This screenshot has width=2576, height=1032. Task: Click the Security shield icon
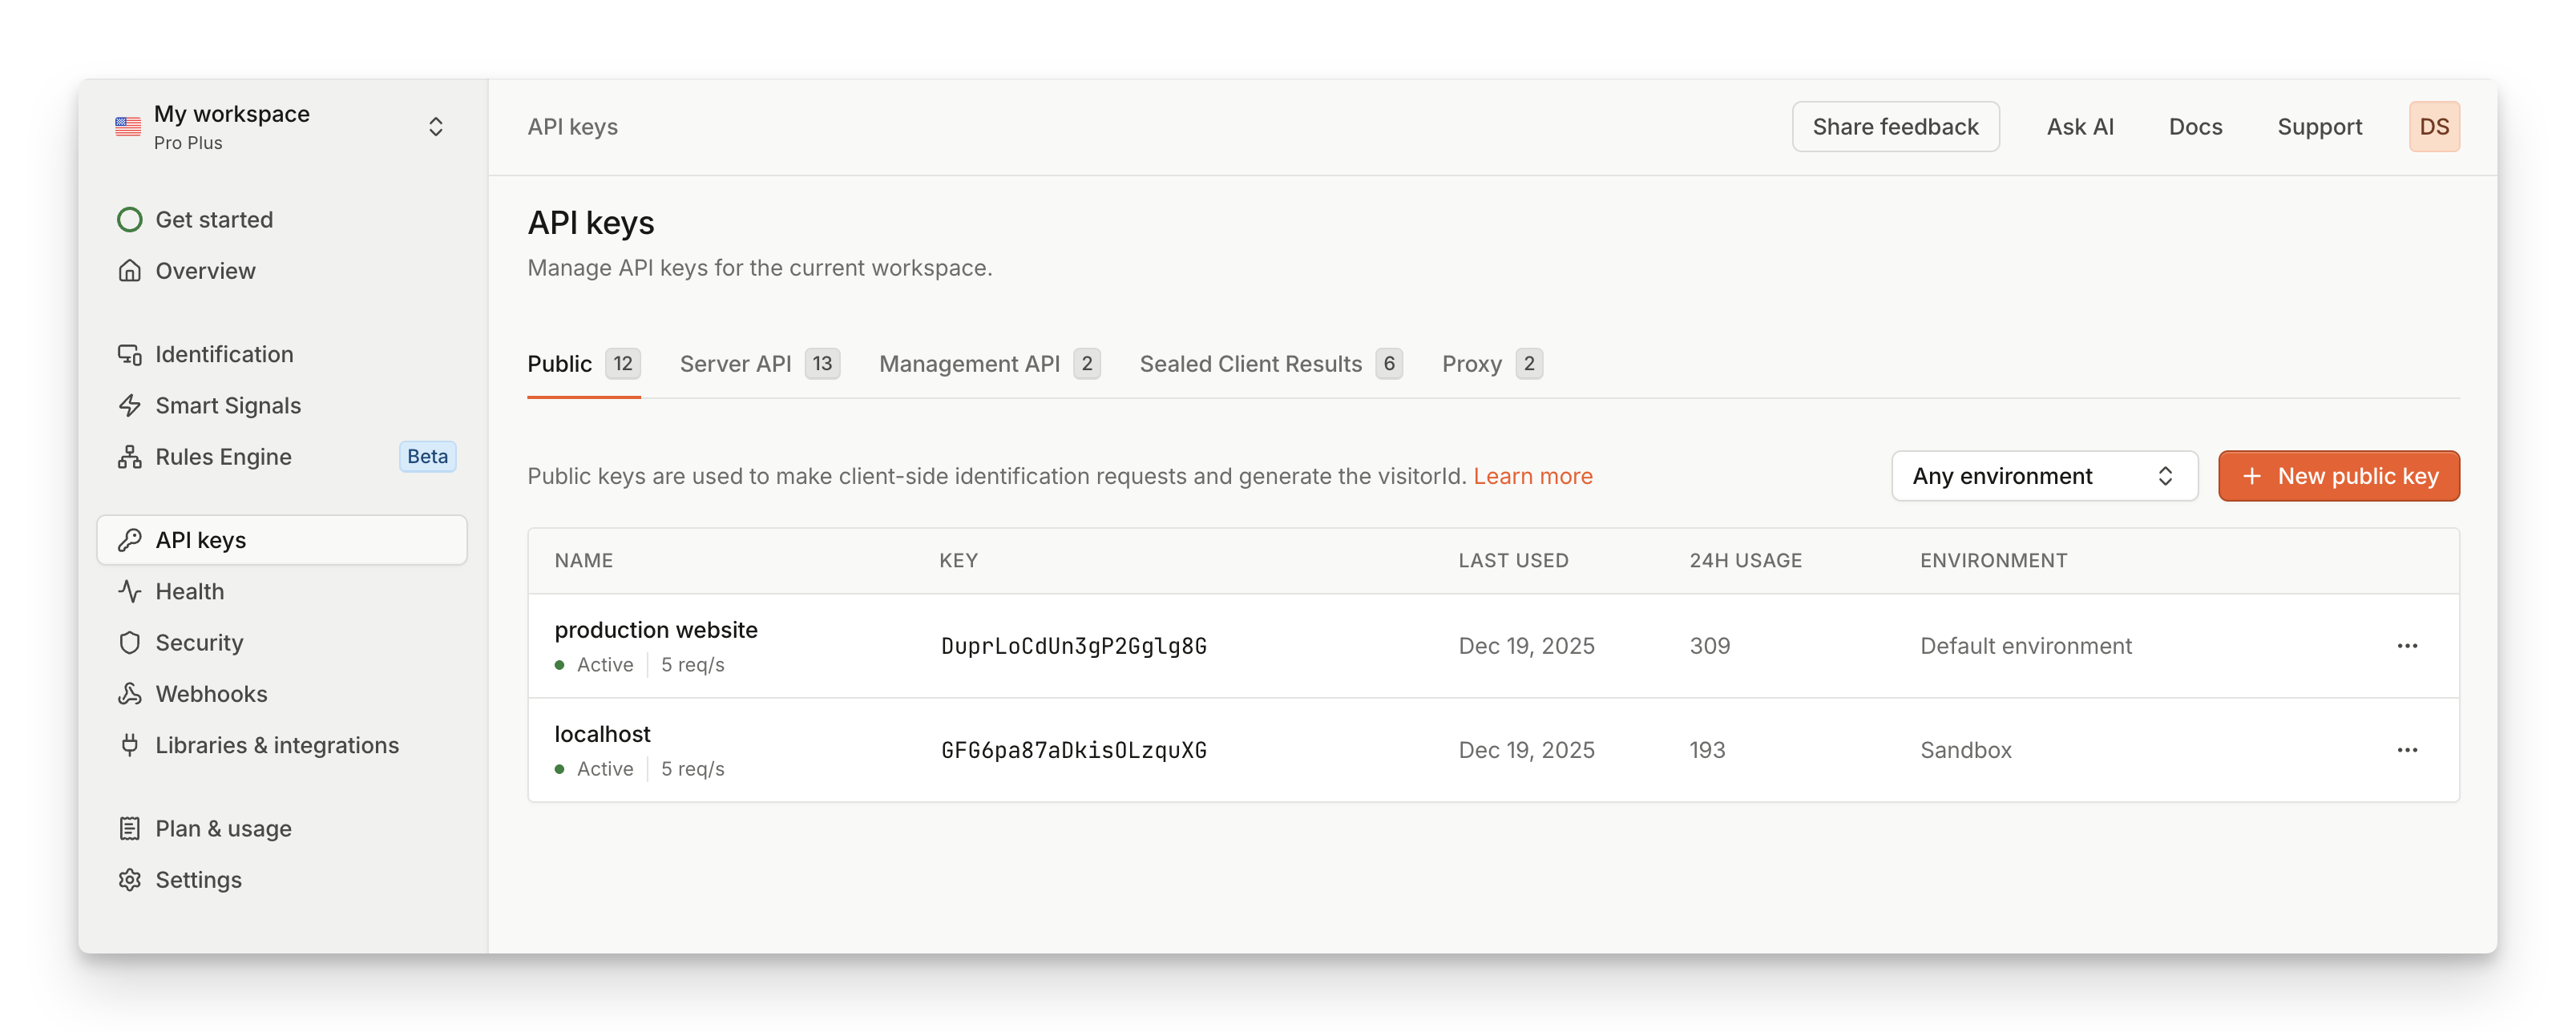(x=129, y=642)
